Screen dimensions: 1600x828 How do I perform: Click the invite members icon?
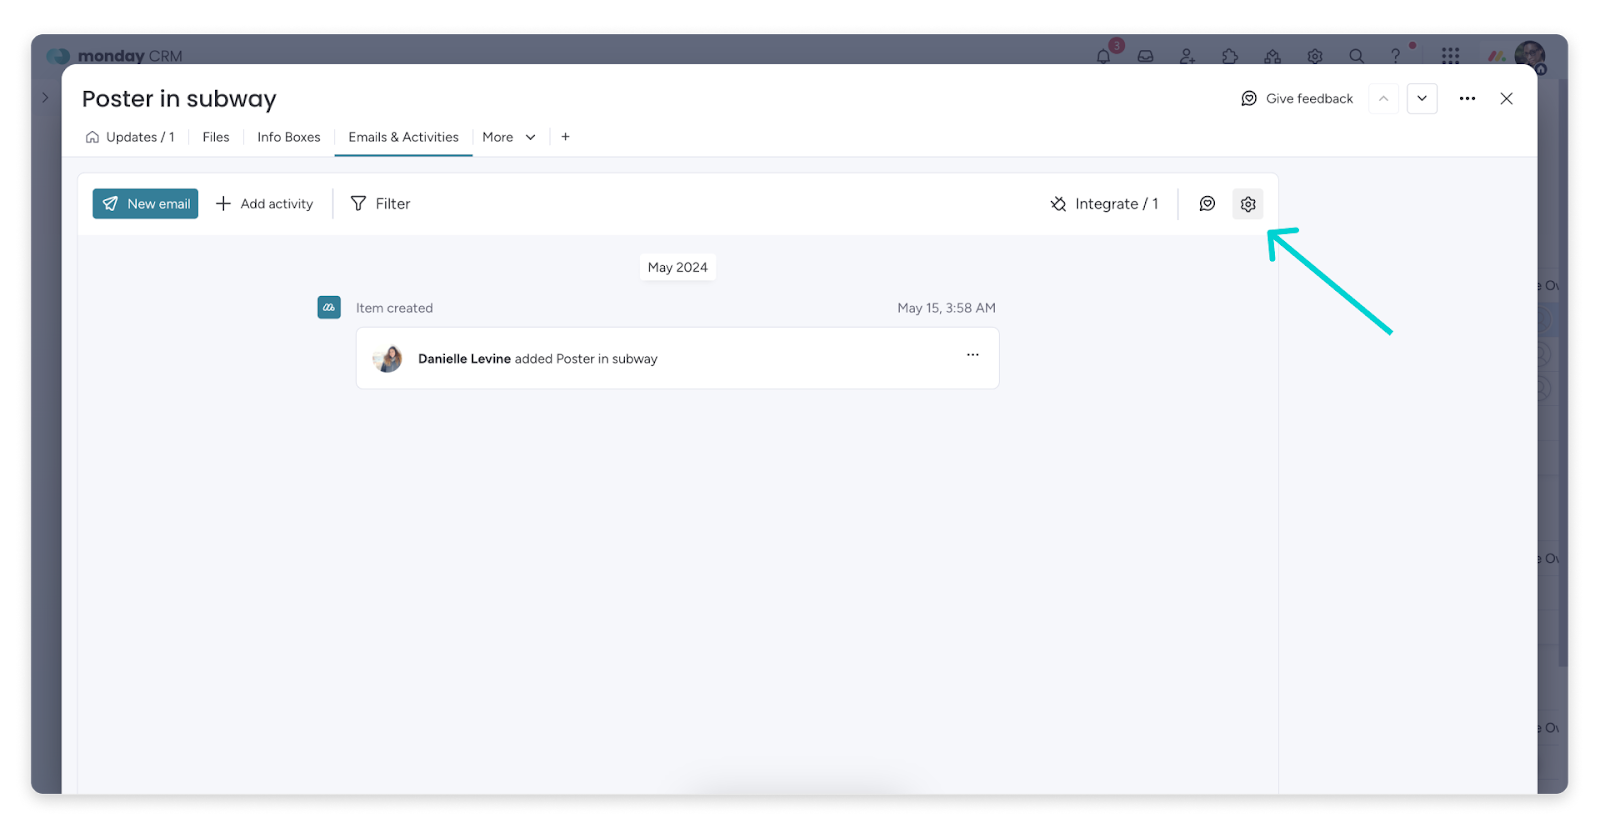(1187, 56)
